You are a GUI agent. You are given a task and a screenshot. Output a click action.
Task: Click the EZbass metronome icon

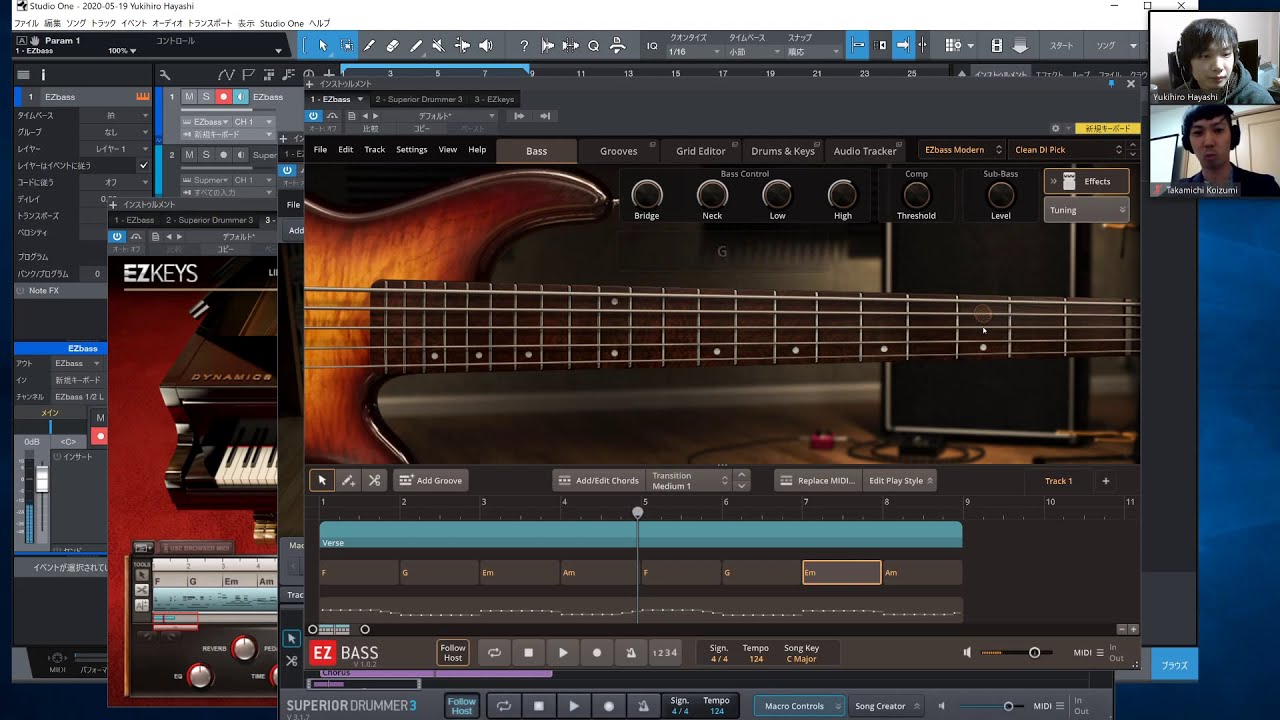[x=631, y=653]
